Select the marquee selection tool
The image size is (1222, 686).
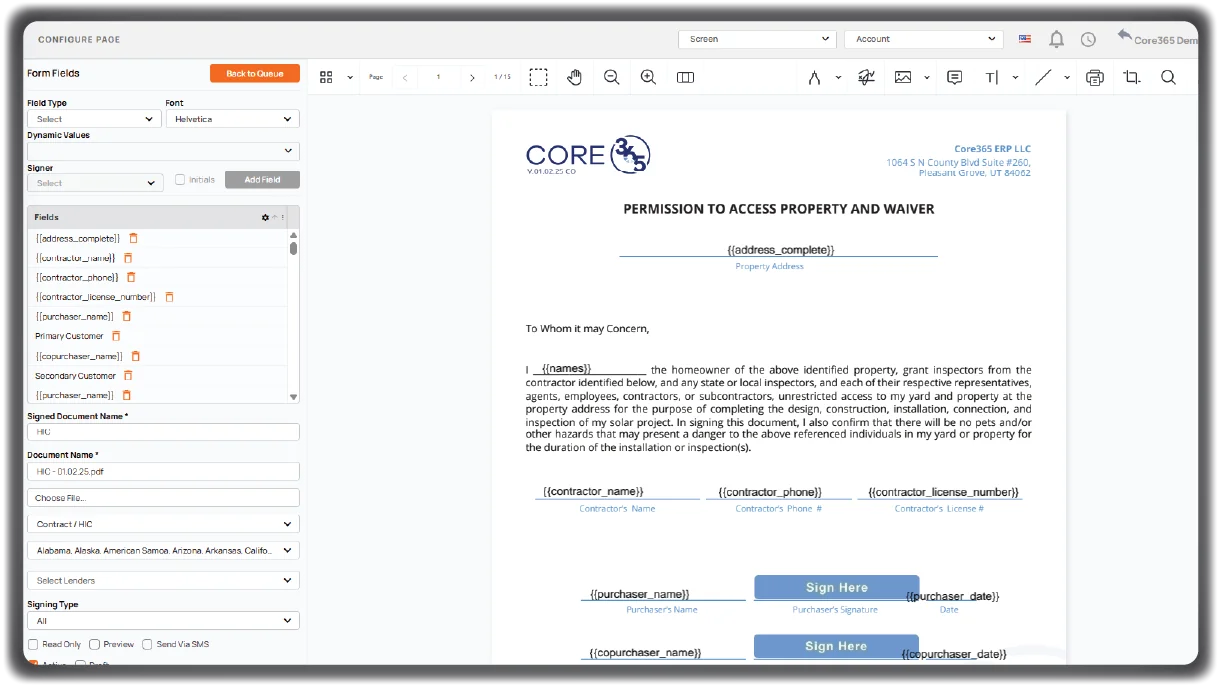point(538,77)
